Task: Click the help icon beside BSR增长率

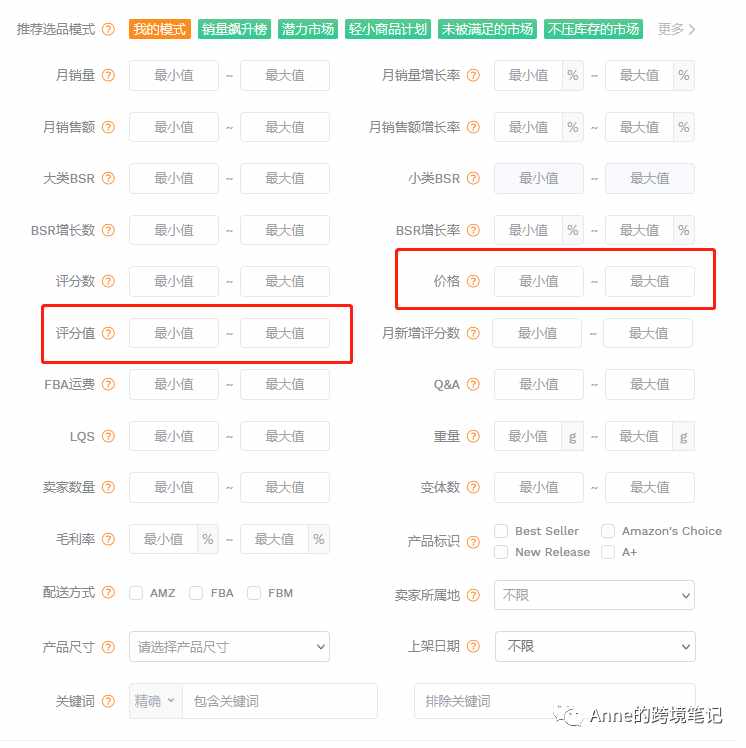Action: pyautogui.click(x=473, y=230)
